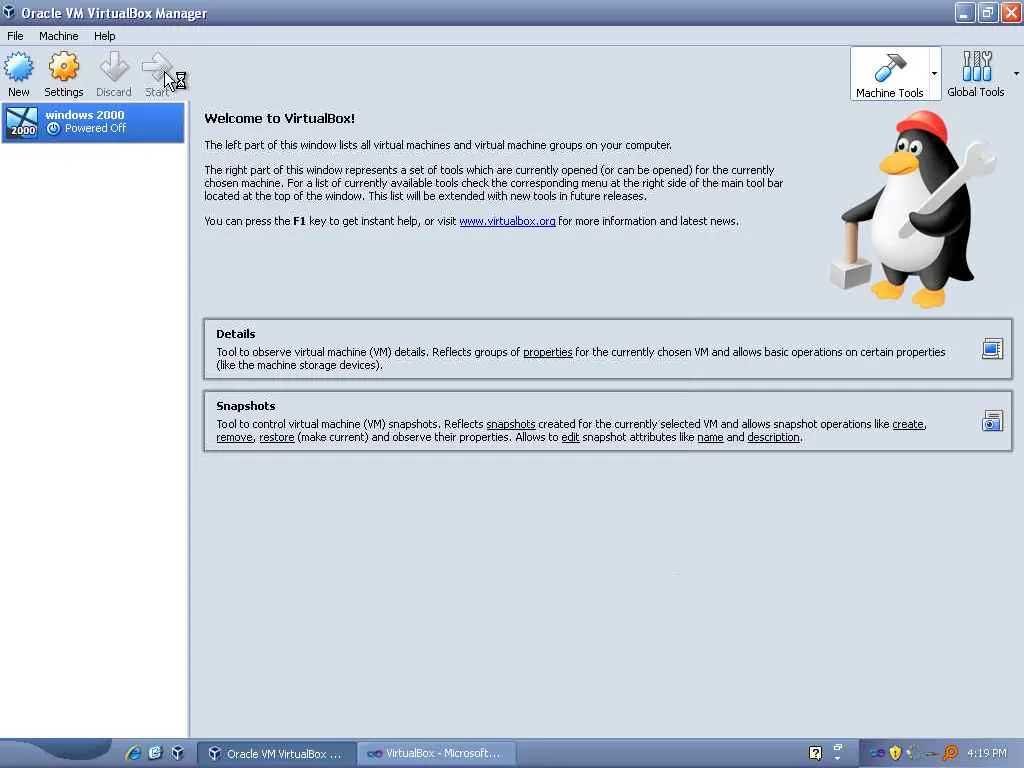
Task: Click the create link in Snapshots
Action: (908, 424)
